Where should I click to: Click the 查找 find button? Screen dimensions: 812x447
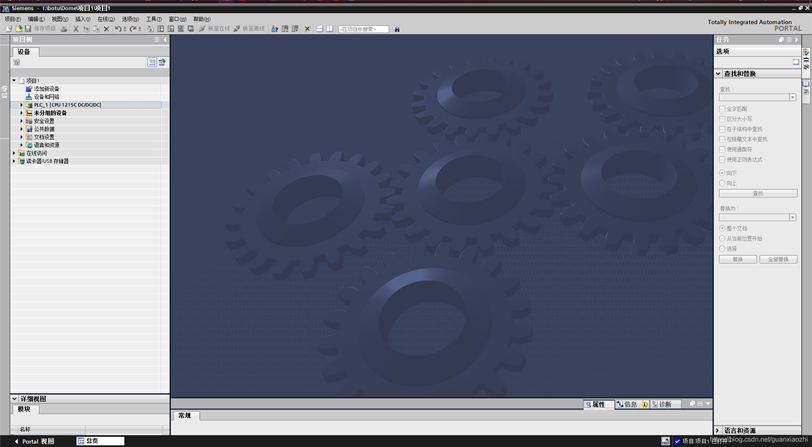click(758, 193)
